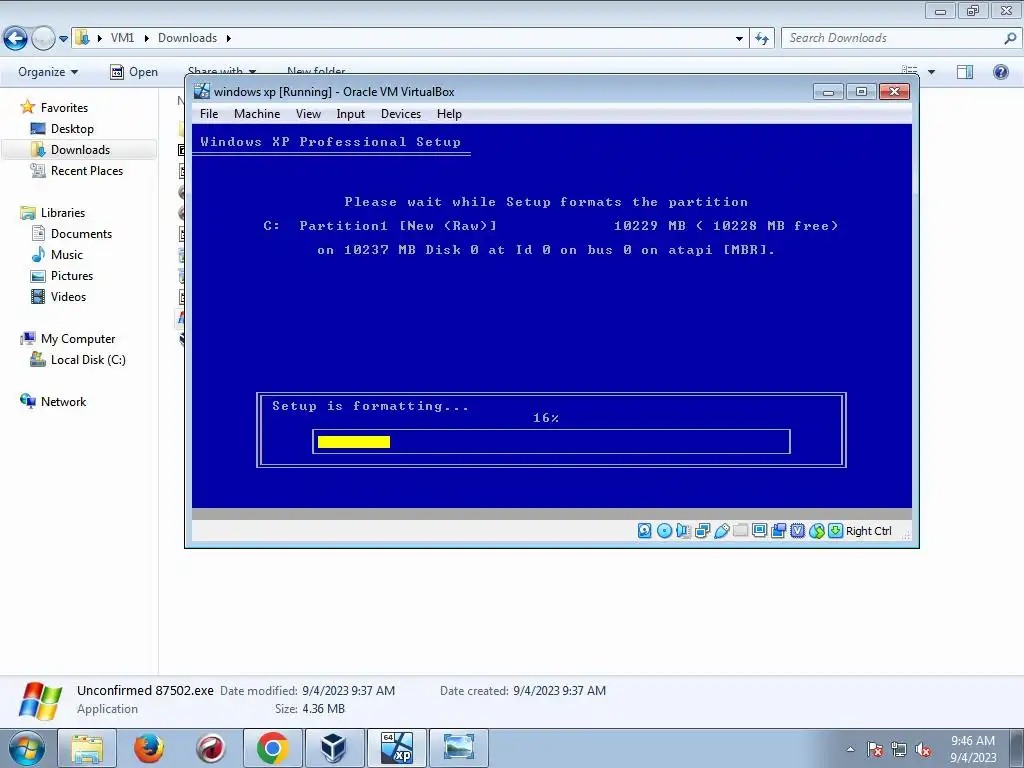This screenshot has width=1024, height=768.
Task: Open the Devices menu in VirtualBox
Action: click(401, 114)
